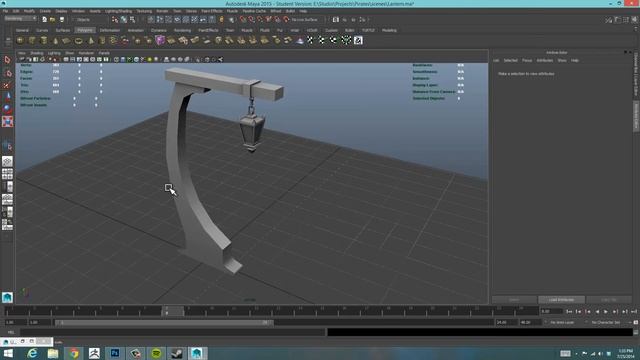This screenshot has width=640, height=360.
Task: Open the Lighting/Shading menu
Action: tap(118, 11)
